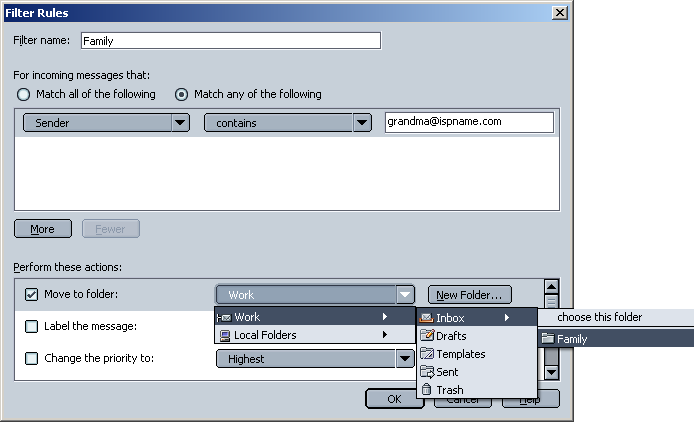Click the Inbox folder icon in submenu
The image size is (694, 422).
point(426,318)
